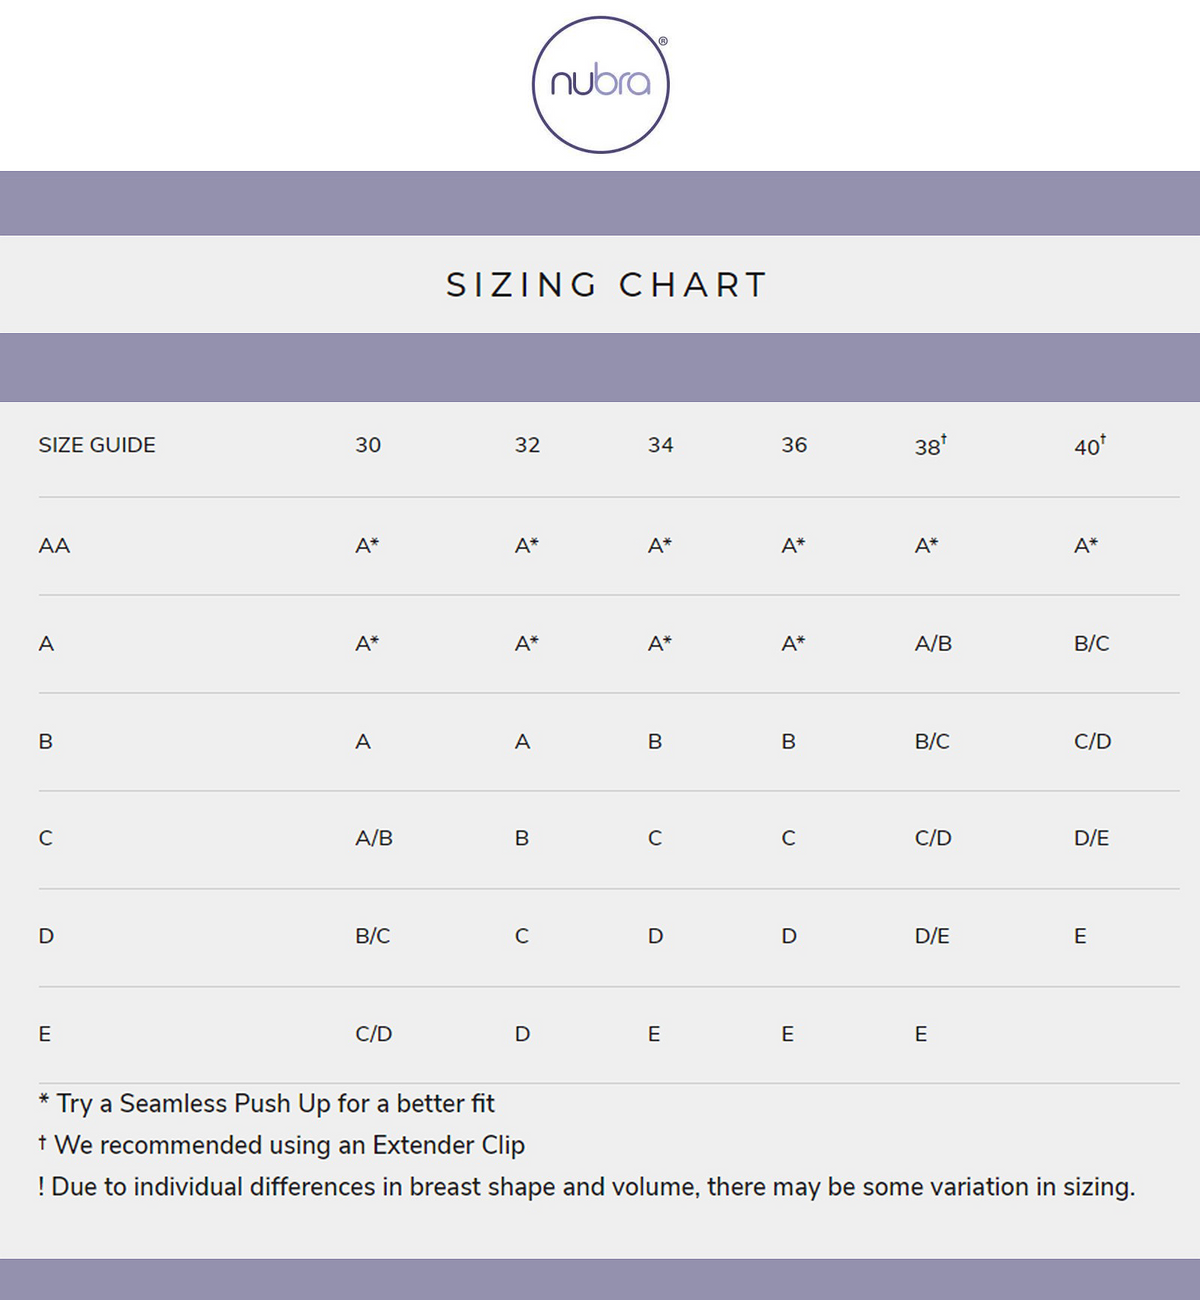Click the sizing variation disclaimer note
Image resolution: width=1200 pixels, height=1300 pixels.
point(587,1187)
